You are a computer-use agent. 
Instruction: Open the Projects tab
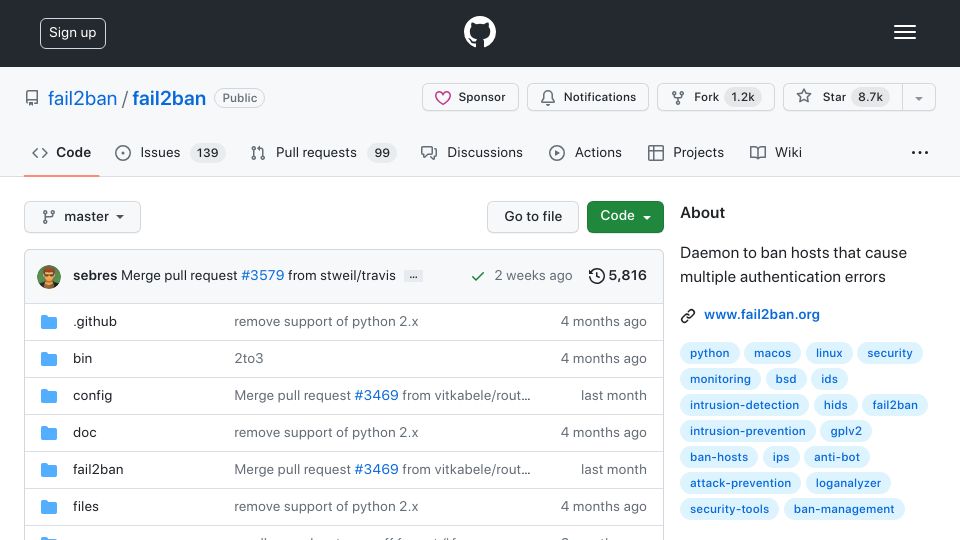(x=686, y=152)
